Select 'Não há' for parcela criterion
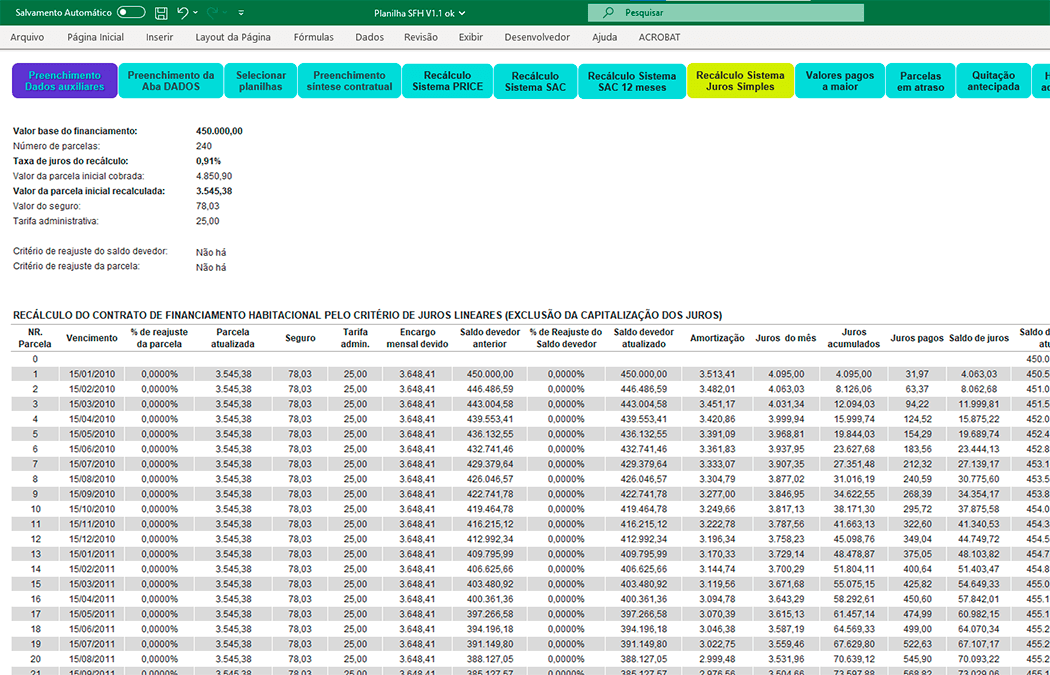This screenshot has height=675, width=1050. 211,267
